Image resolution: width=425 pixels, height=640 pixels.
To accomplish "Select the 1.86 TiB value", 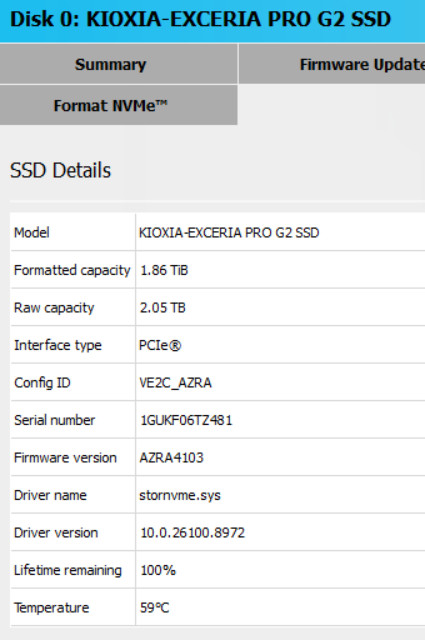I will coord(164,270).
